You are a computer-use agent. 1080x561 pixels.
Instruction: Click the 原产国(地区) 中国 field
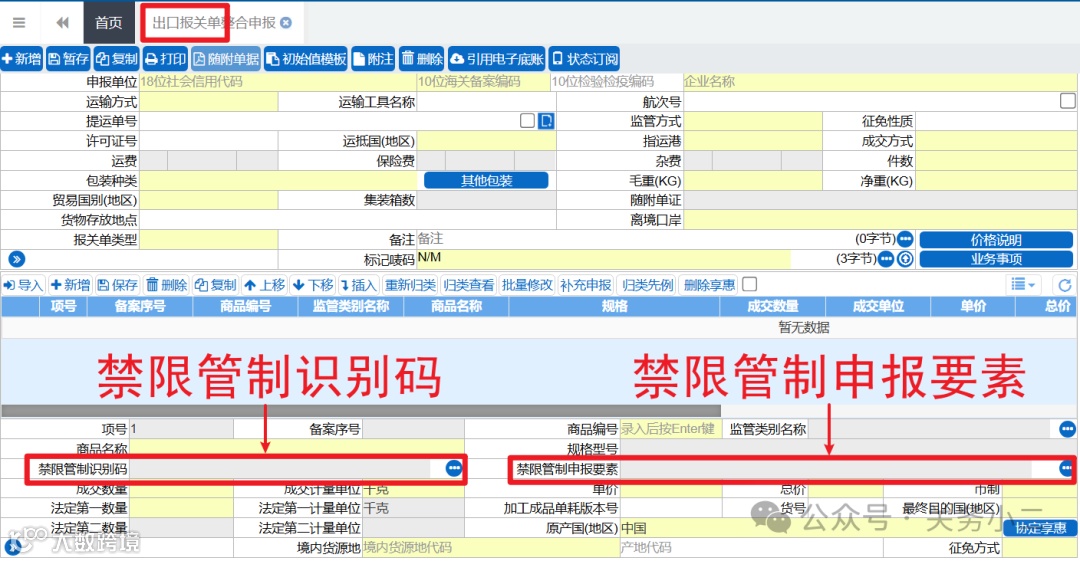click(810, 528)
